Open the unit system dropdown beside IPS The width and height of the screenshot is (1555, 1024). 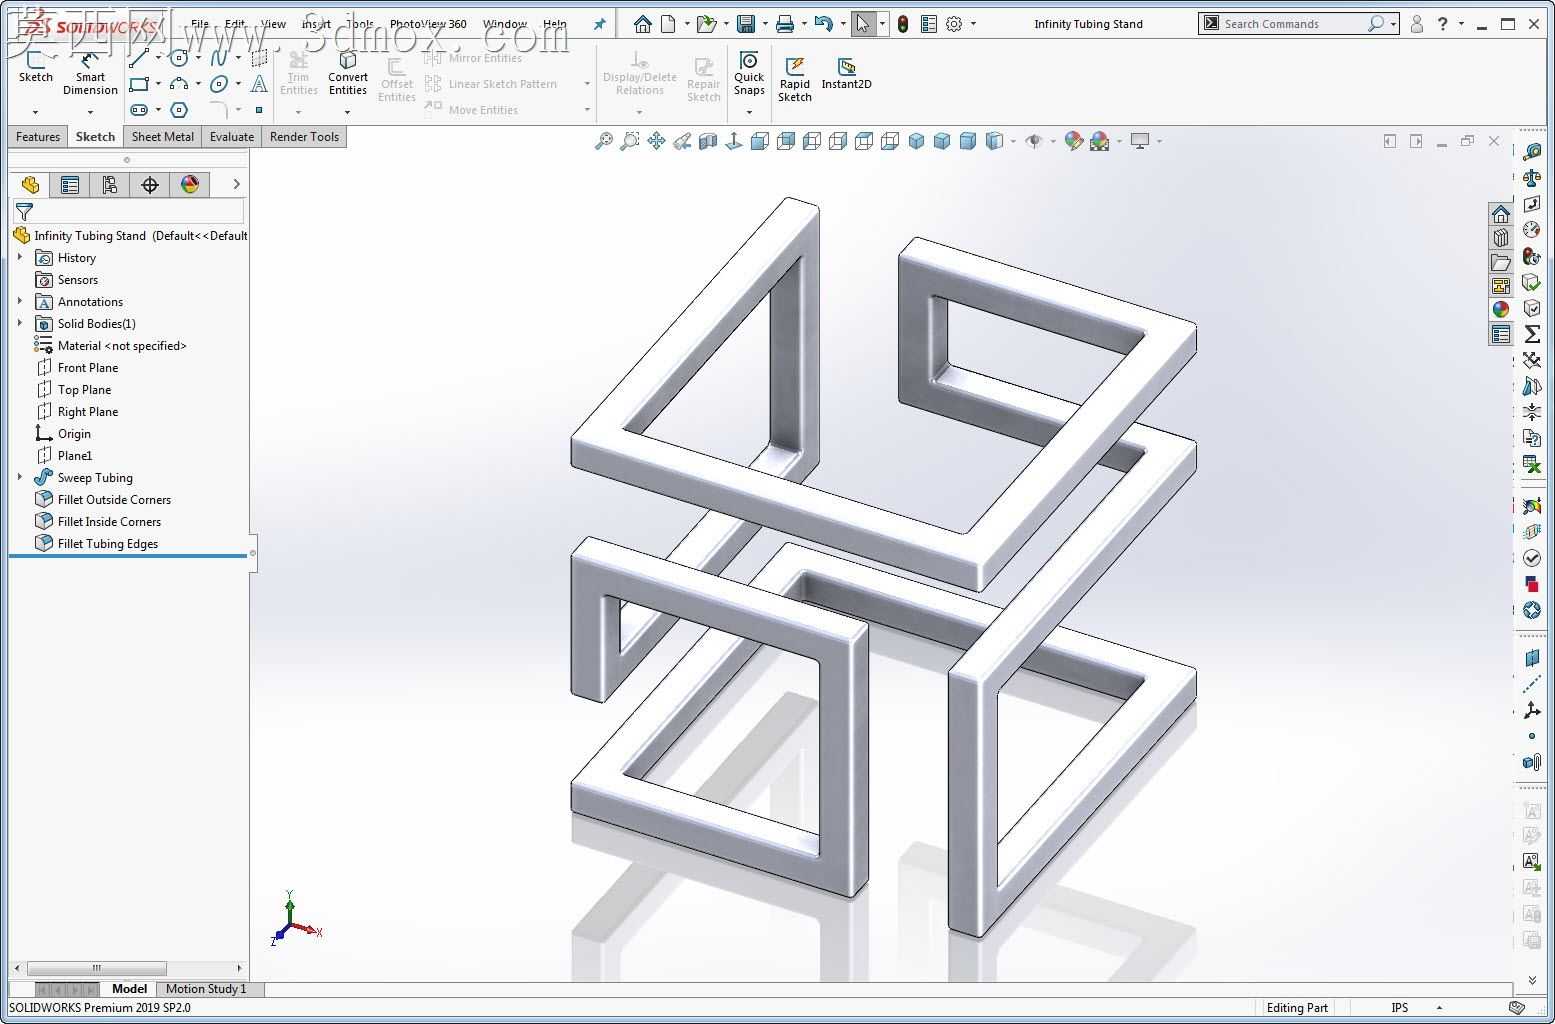[1439, 1008]
